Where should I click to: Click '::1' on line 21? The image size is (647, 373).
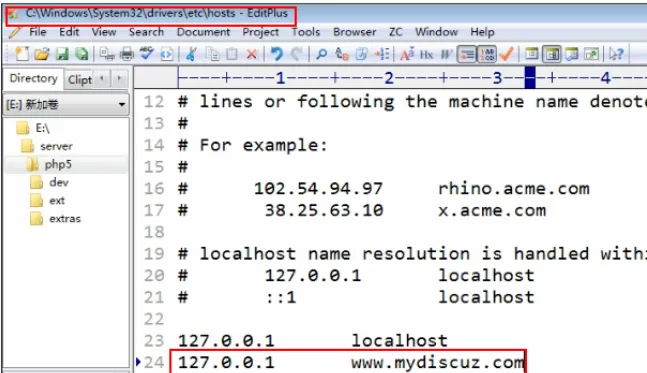coord(281,297)
